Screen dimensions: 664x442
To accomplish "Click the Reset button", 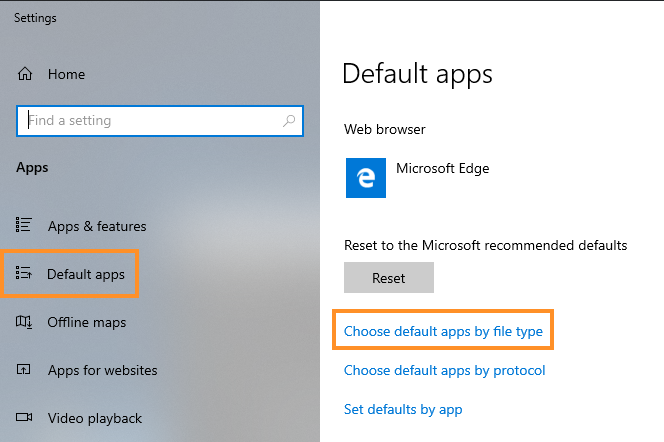I will tap(389, 278).
